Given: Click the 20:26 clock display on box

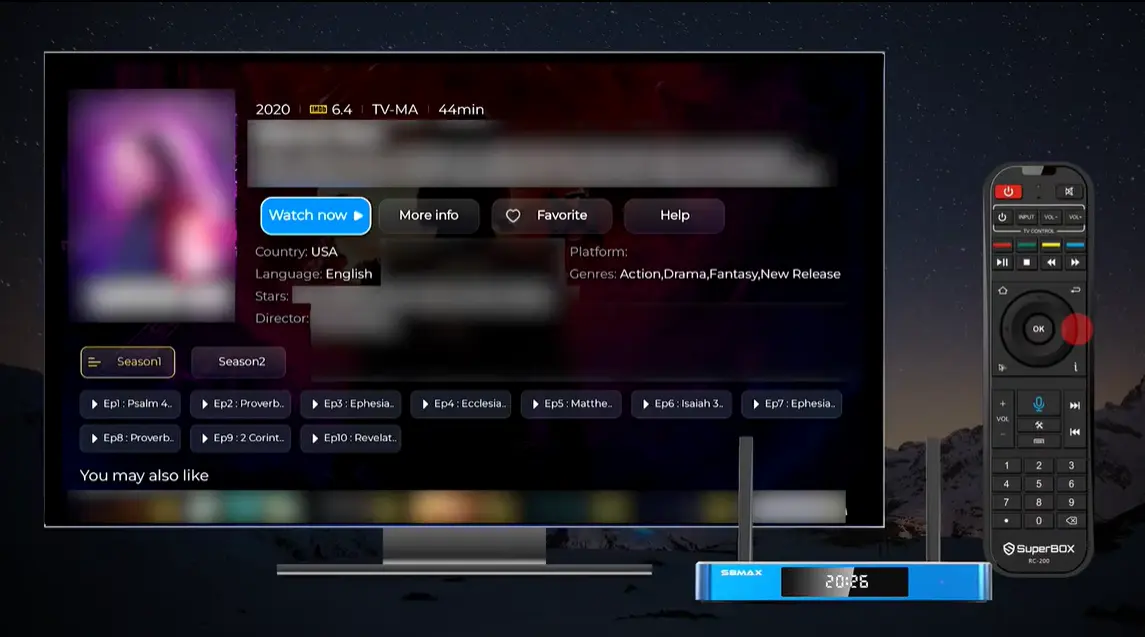Looking at the screenshot, I should [846, 582].
